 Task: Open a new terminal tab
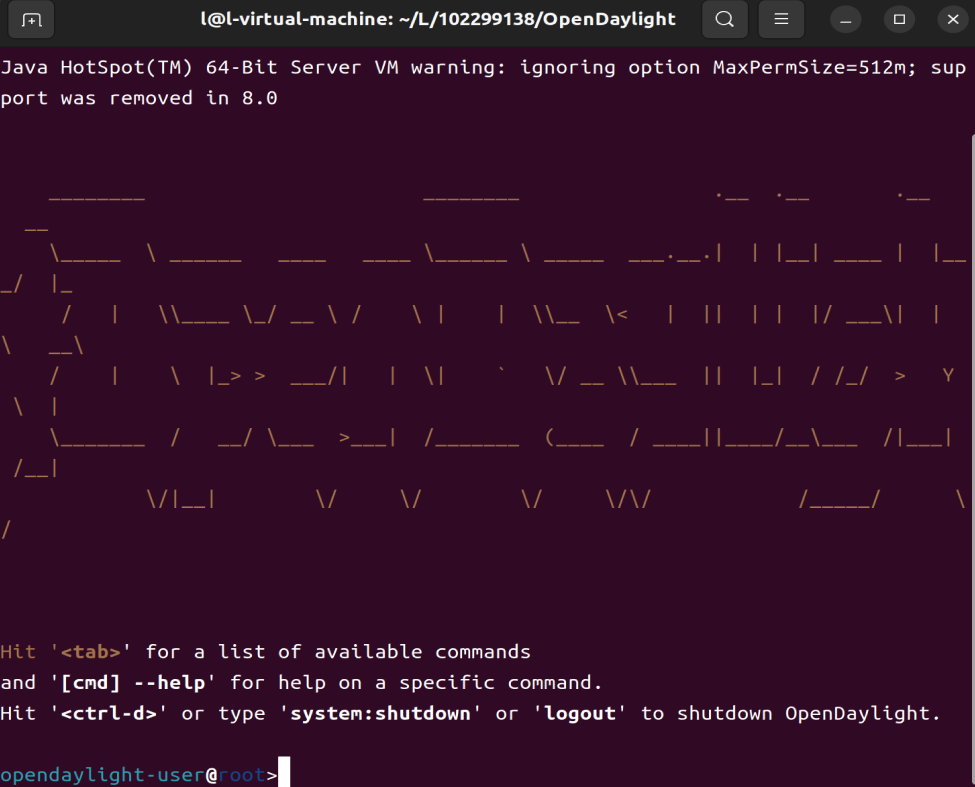pyautogui.click(x=31, y=20)
